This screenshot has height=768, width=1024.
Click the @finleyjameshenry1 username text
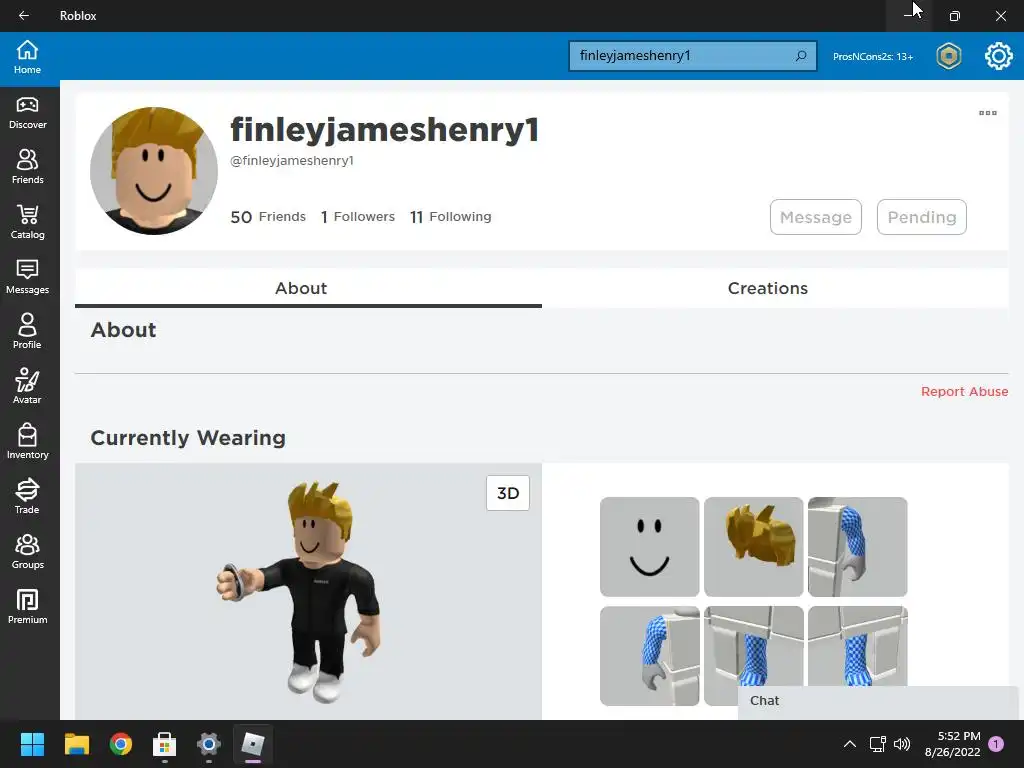[292, 161]
